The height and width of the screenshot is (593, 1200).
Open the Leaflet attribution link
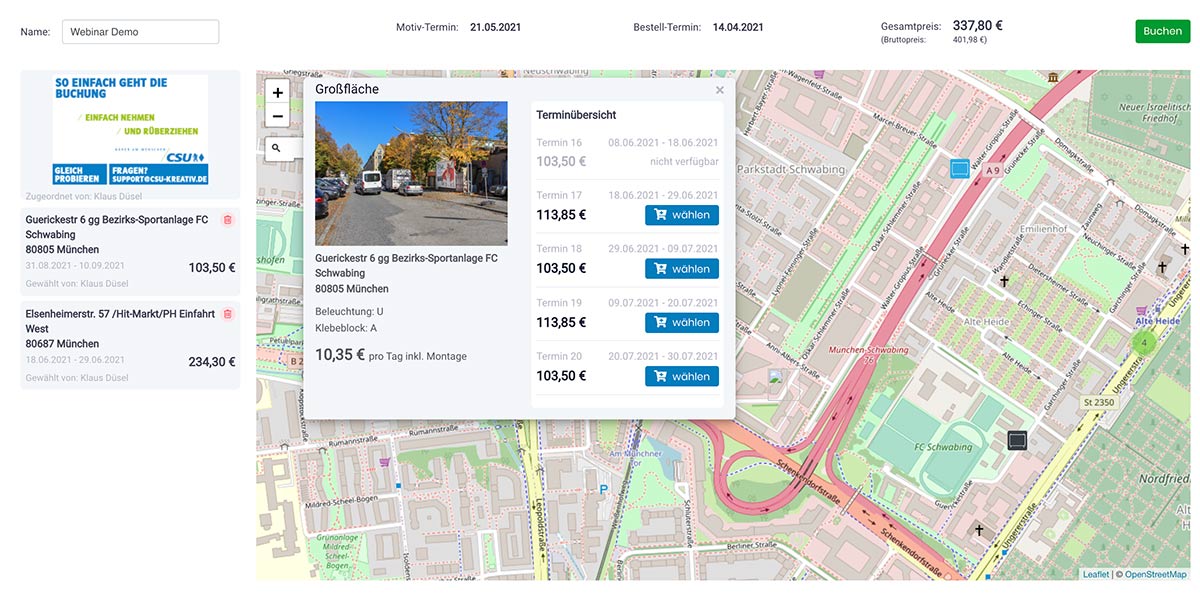coord(1095,575)
